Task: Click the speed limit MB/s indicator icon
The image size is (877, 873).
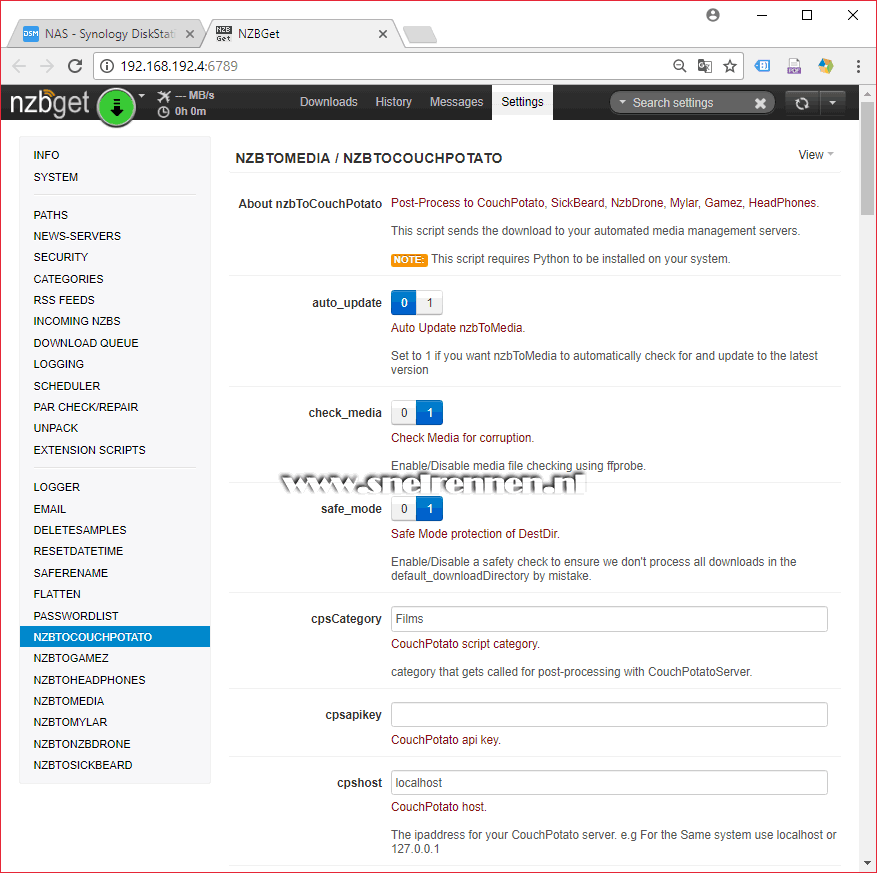Action: (x=163, y=96)
